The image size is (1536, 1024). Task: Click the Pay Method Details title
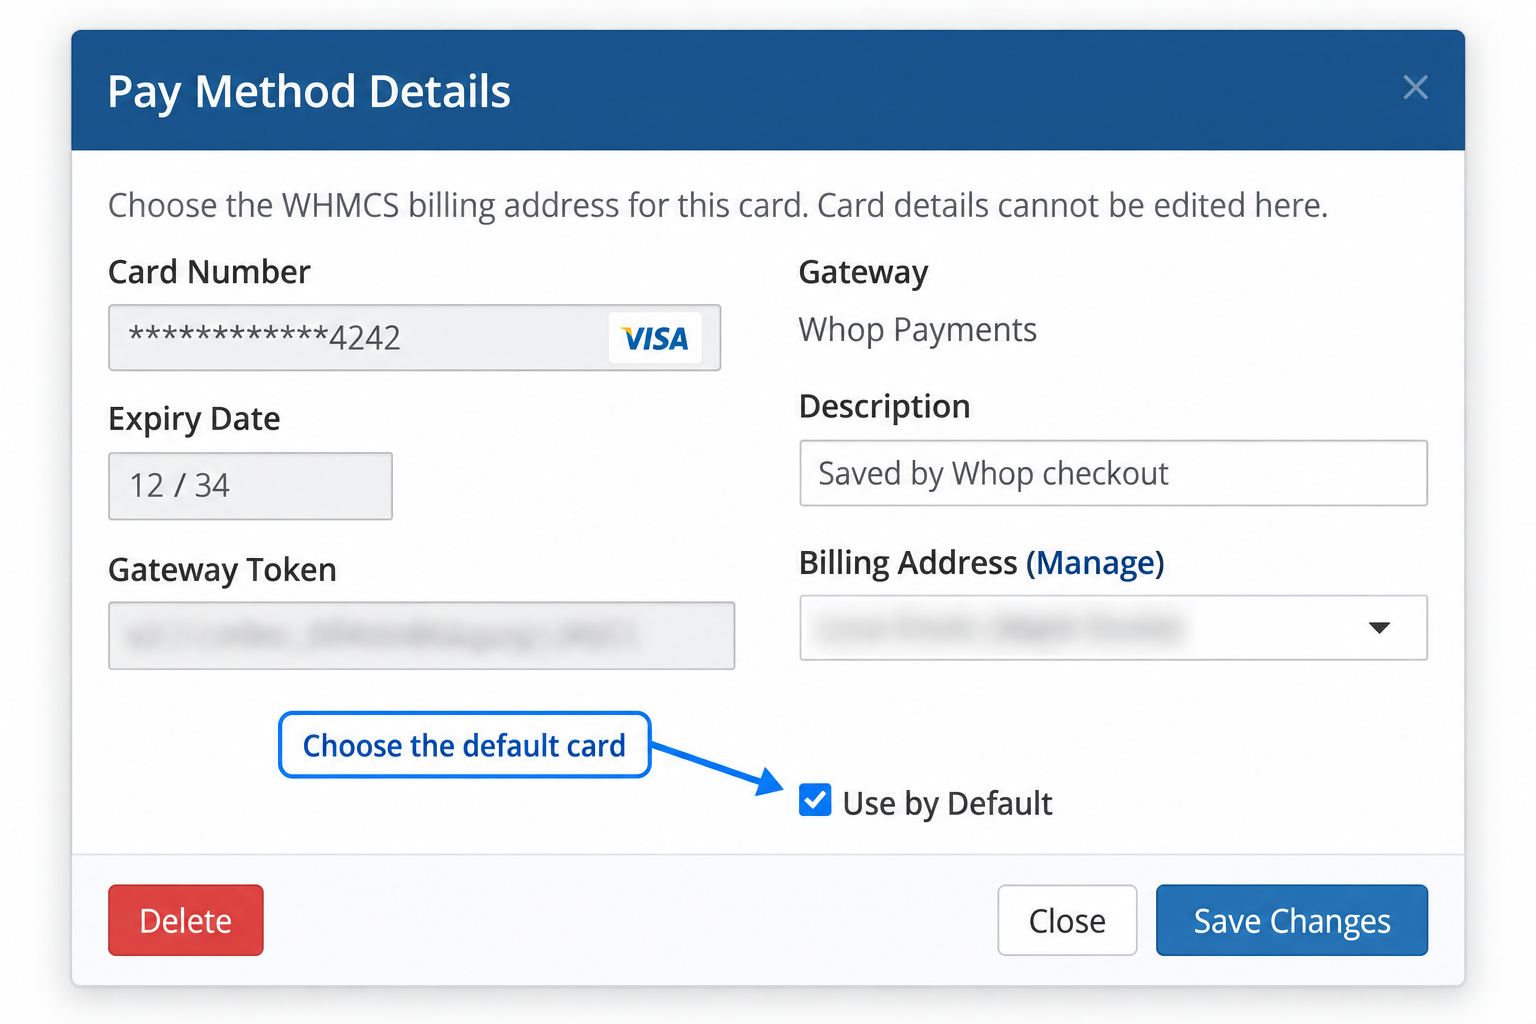pos(309,92)
